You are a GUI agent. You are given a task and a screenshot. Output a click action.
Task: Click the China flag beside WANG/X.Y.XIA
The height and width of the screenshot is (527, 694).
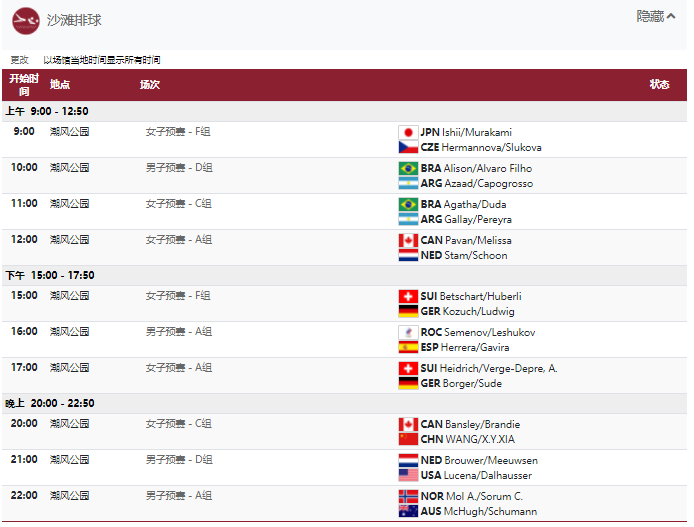tap(408, 439)
